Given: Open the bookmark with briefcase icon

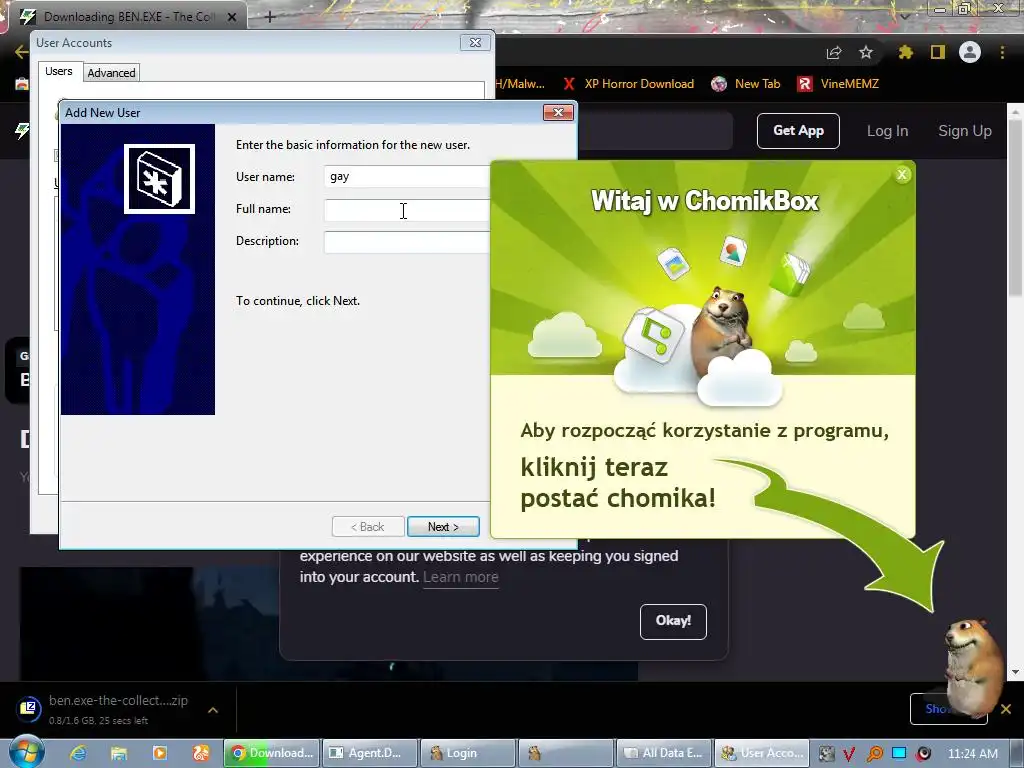Looking at the screenshot, I should point(22,84).
